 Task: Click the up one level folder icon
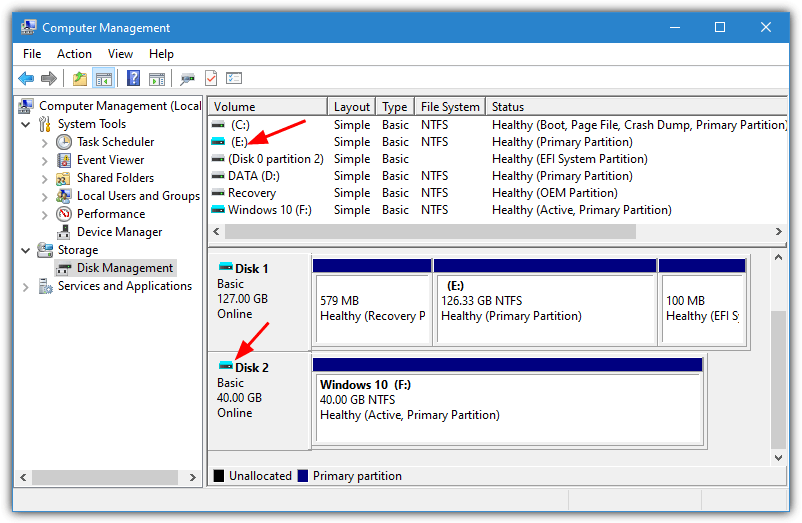79,78
